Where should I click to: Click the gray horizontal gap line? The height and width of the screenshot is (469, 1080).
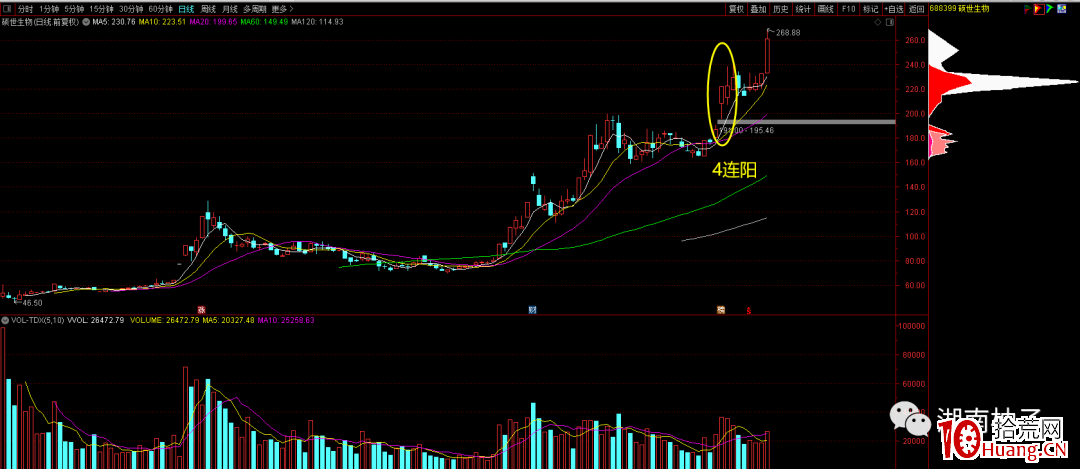tap(806, 122)
